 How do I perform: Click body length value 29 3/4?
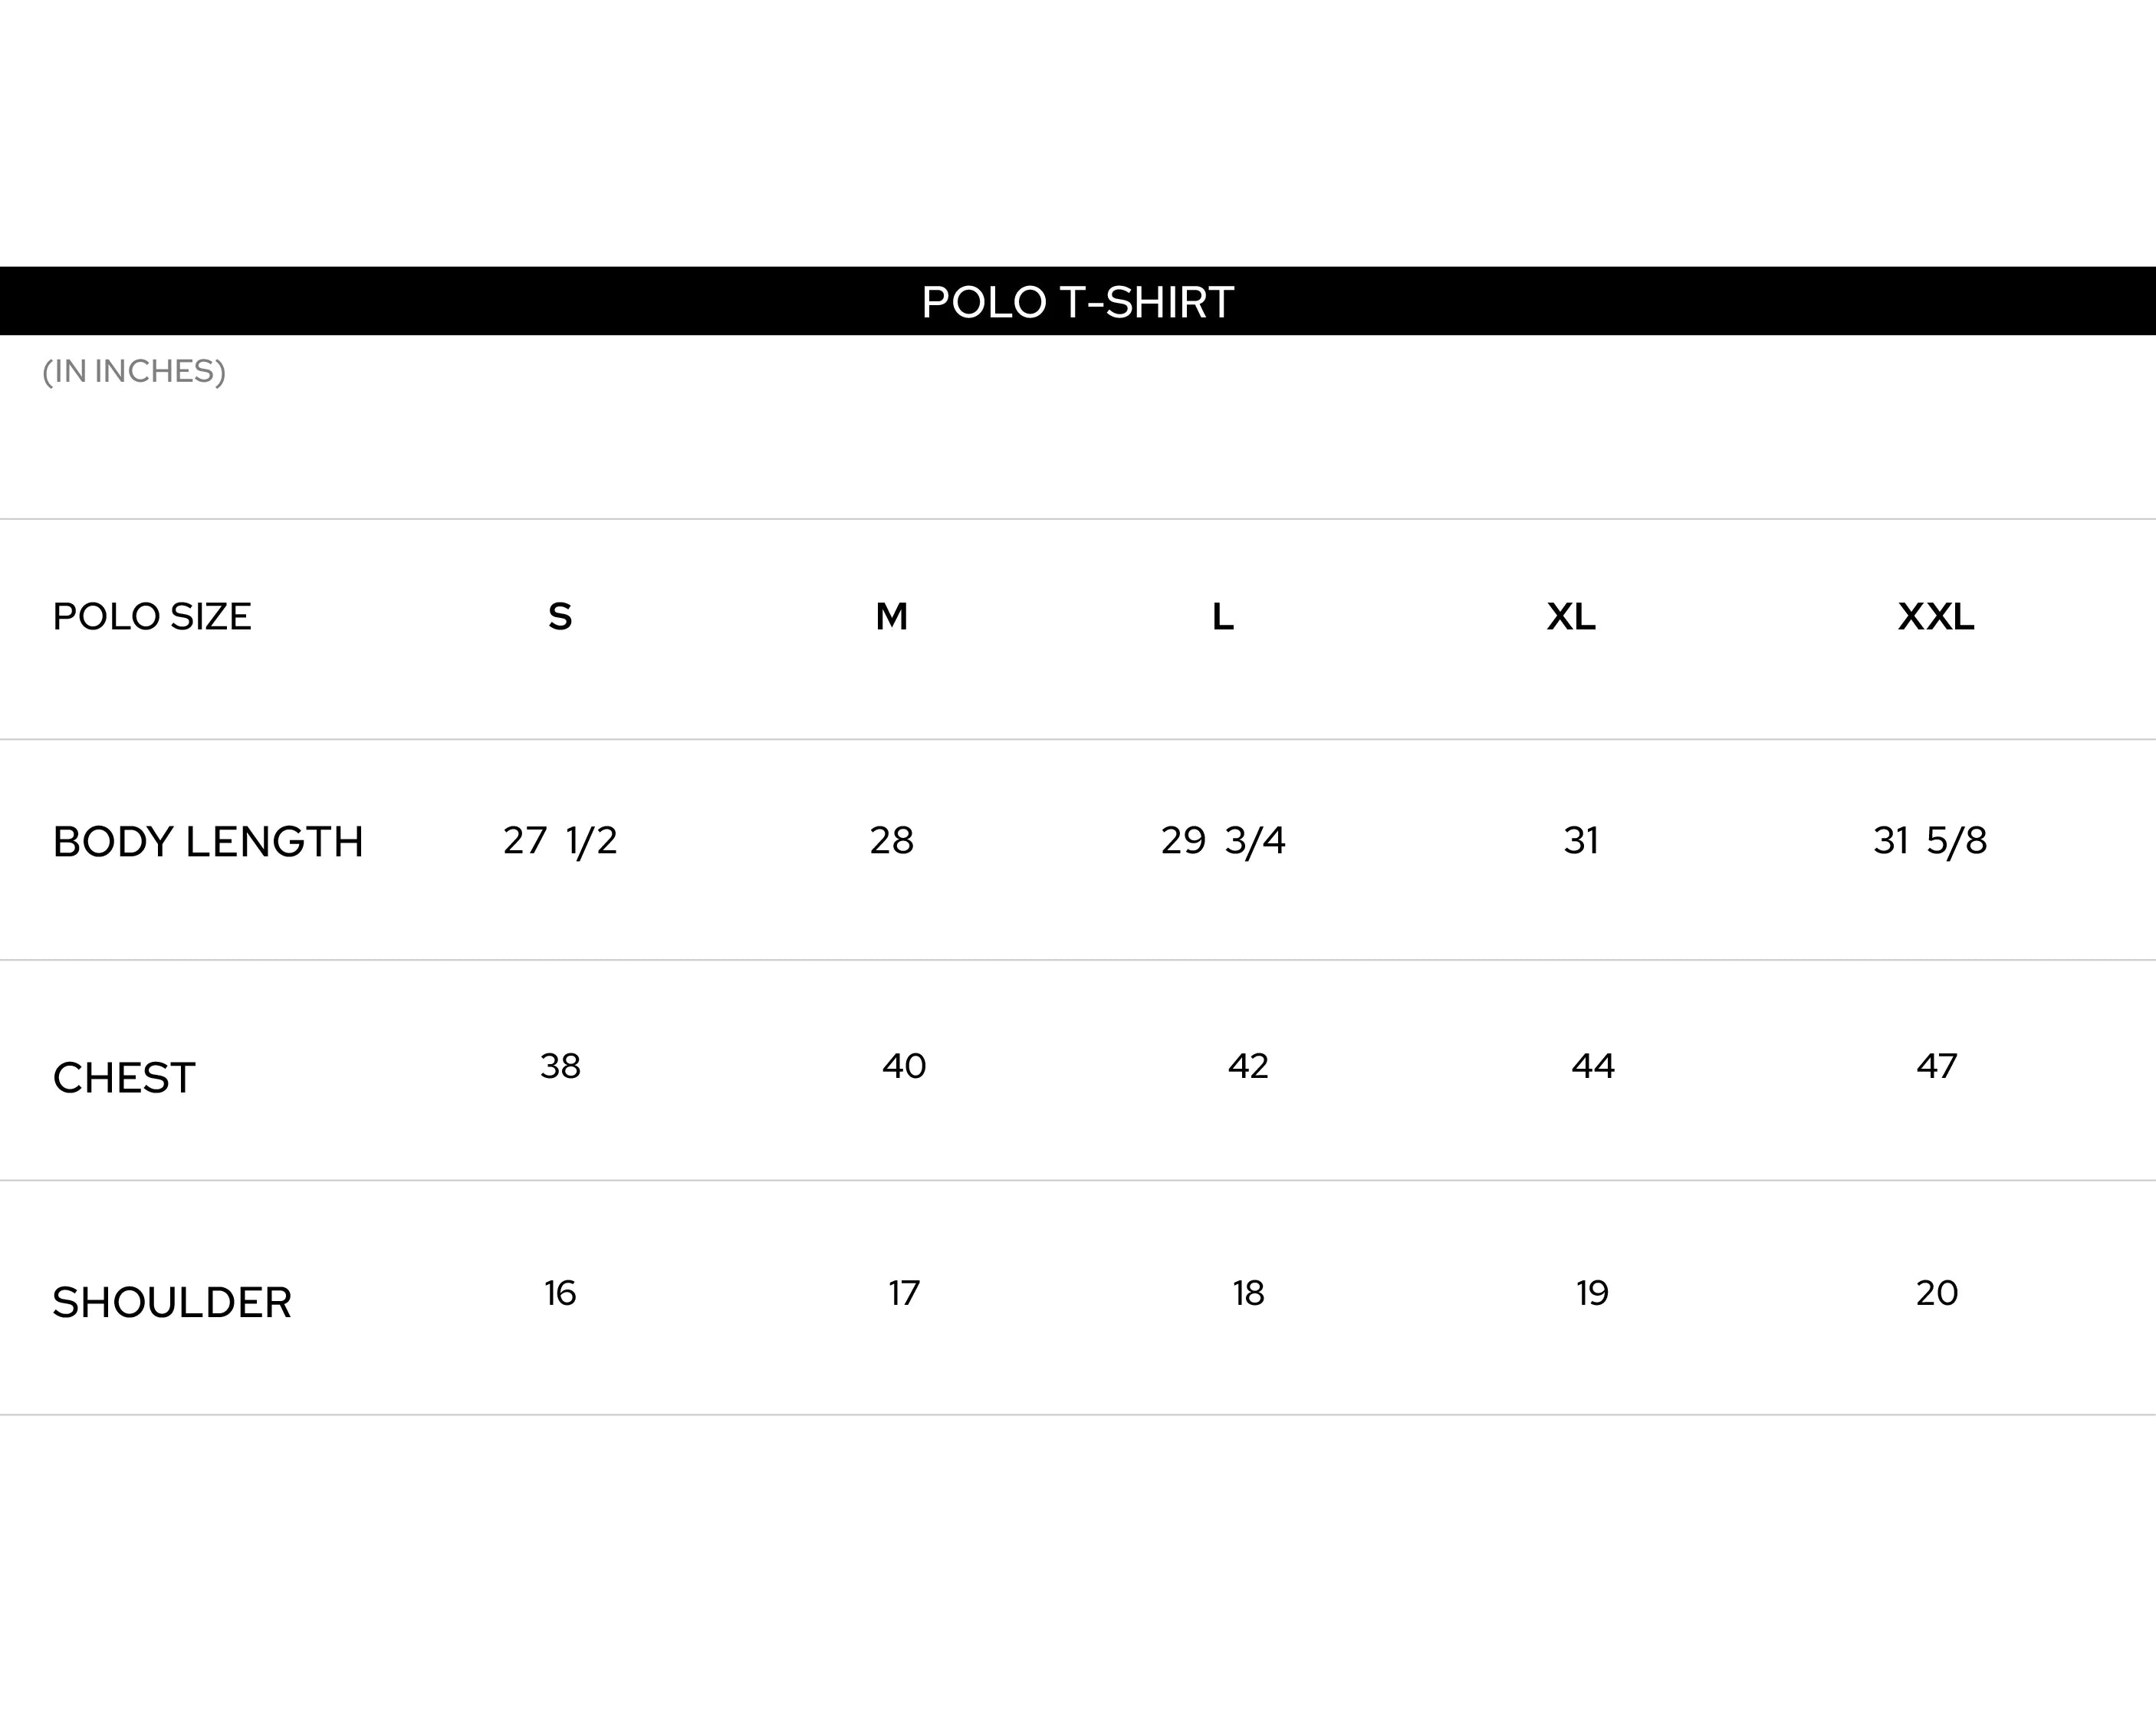[1223, 841]
